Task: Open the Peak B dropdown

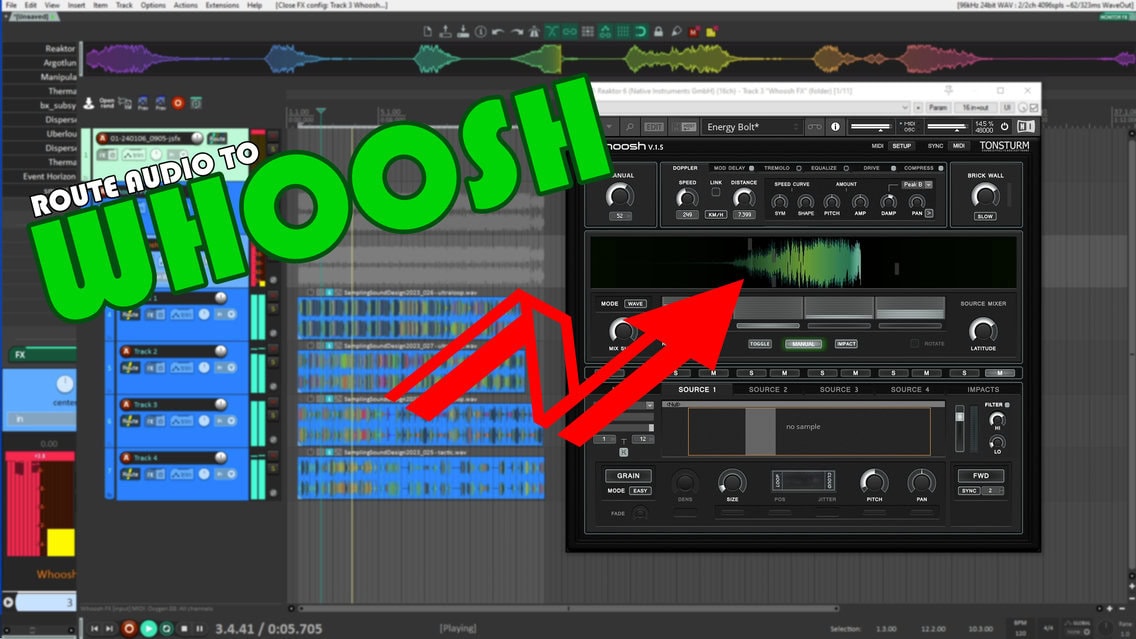Action: point(916,185)
